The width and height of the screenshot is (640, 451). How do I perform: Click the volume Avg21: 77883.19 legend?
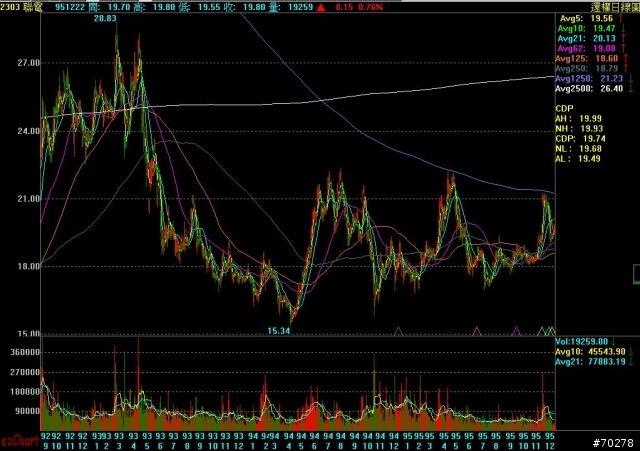(590, 362)
